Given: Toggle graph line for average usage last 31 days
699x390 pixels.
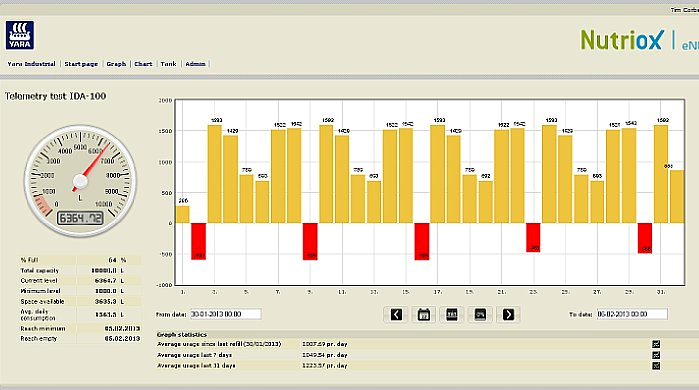Looking at the screenshot, I should pos(656,365).
